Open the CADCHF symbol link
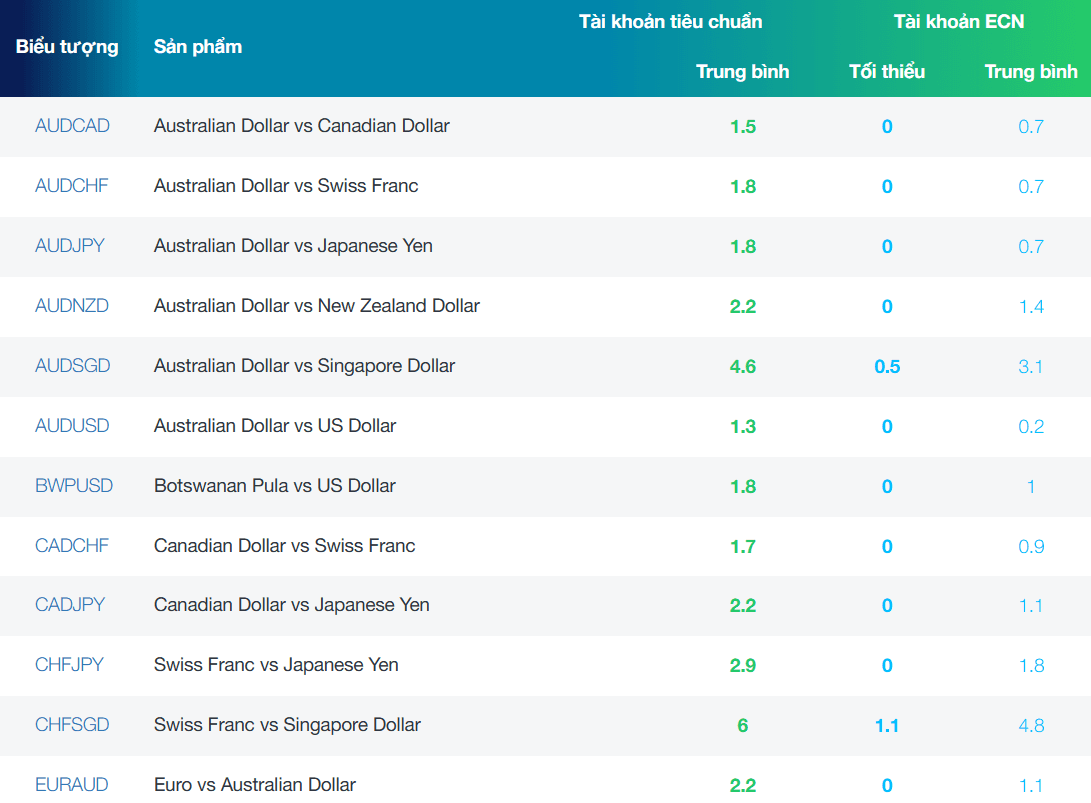Screen dimensions: 1091x803 click(72, 545)
